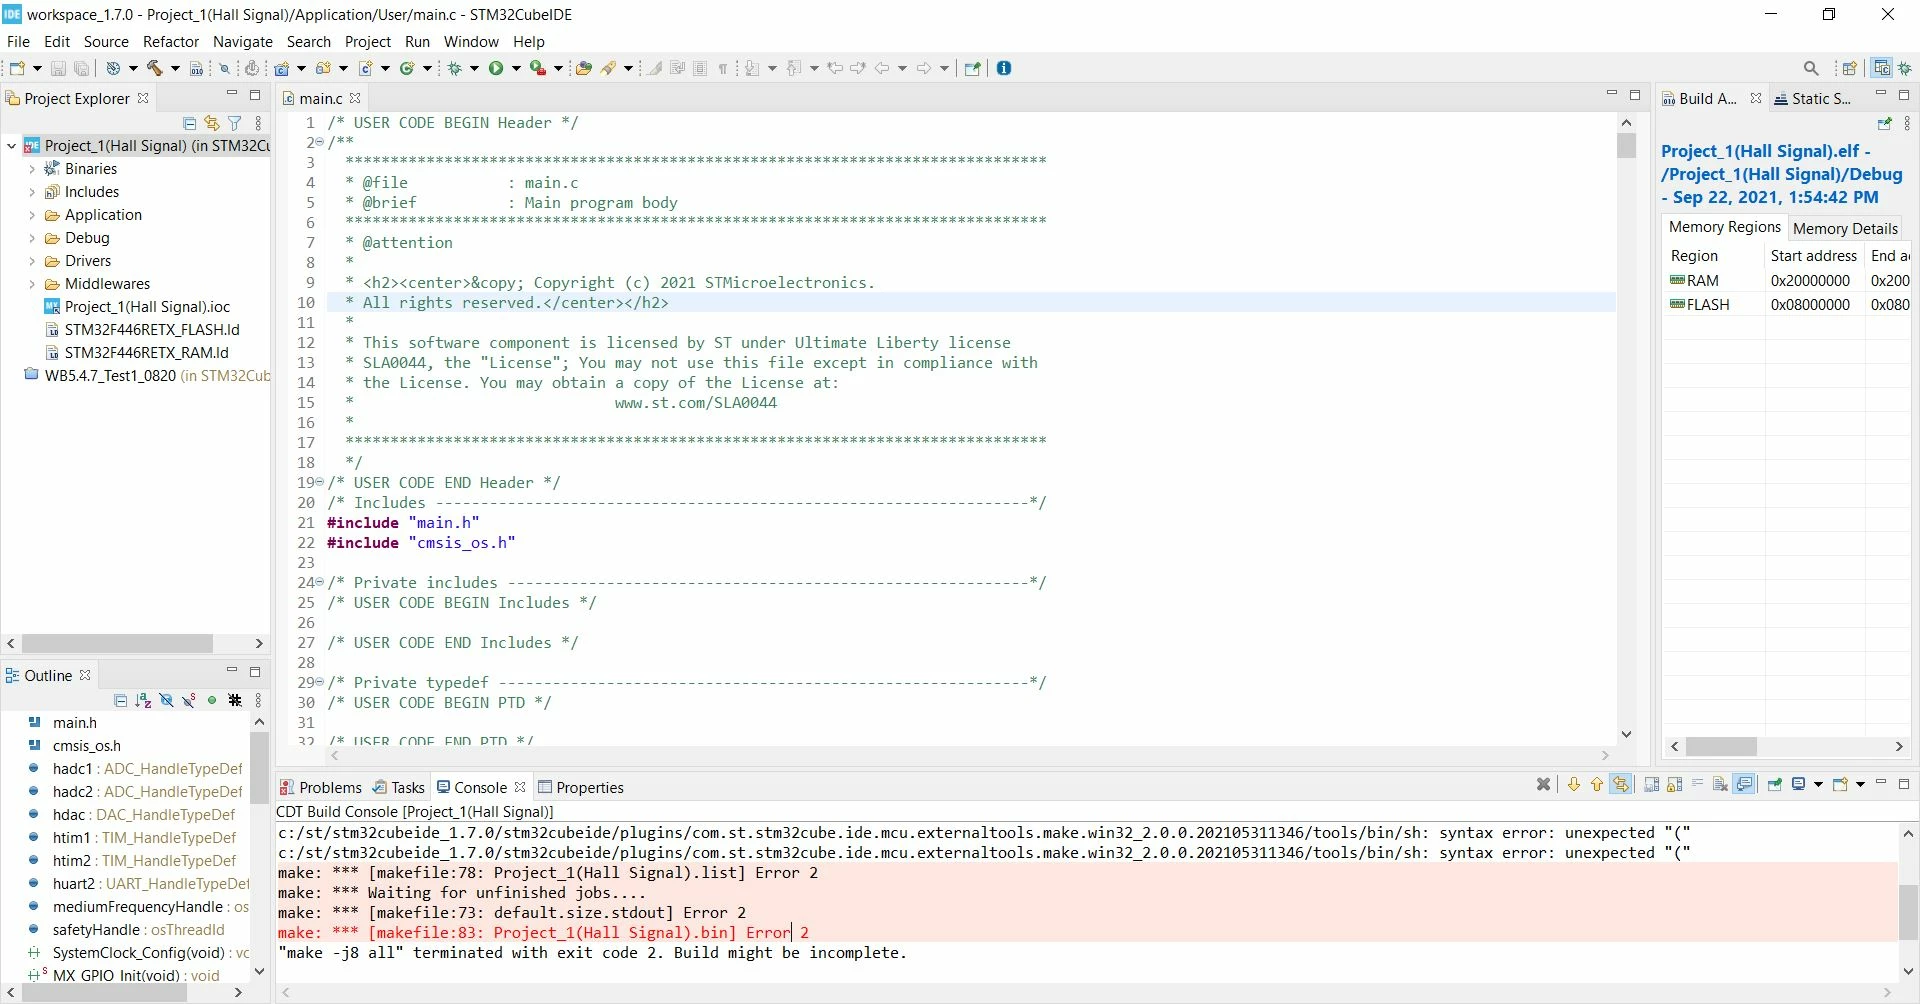Click the Save All toolbar icon
This screenshot has width=1920, height=1004.
(82, 68)
